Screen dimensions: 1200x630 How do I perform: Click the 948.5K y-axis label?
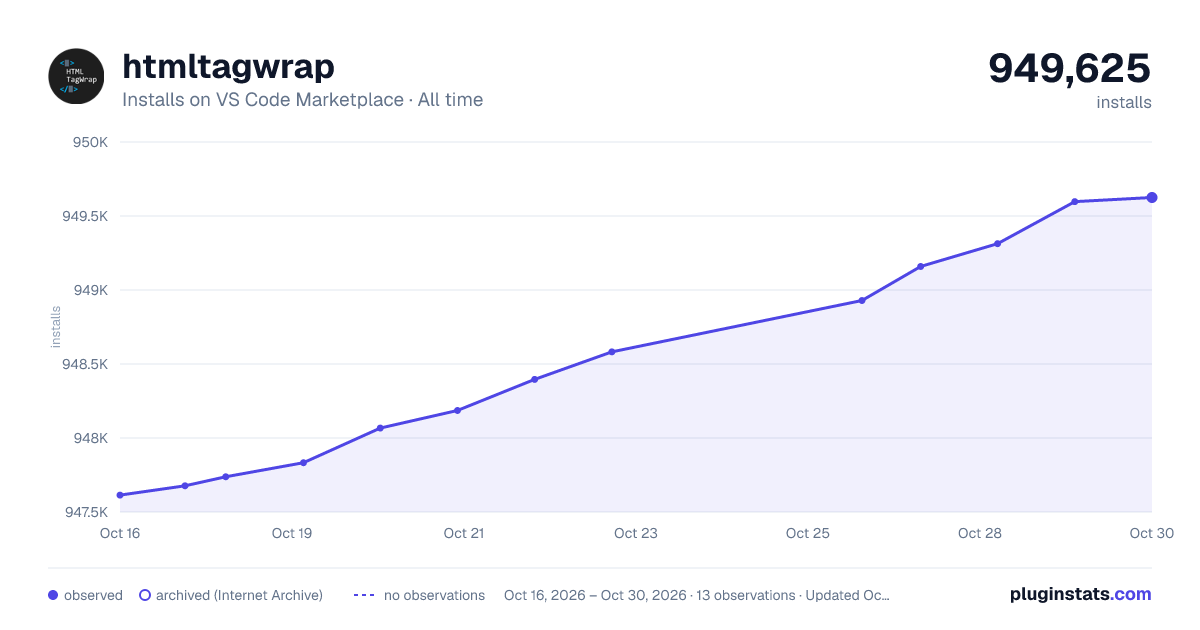click(x=85, y=364)
